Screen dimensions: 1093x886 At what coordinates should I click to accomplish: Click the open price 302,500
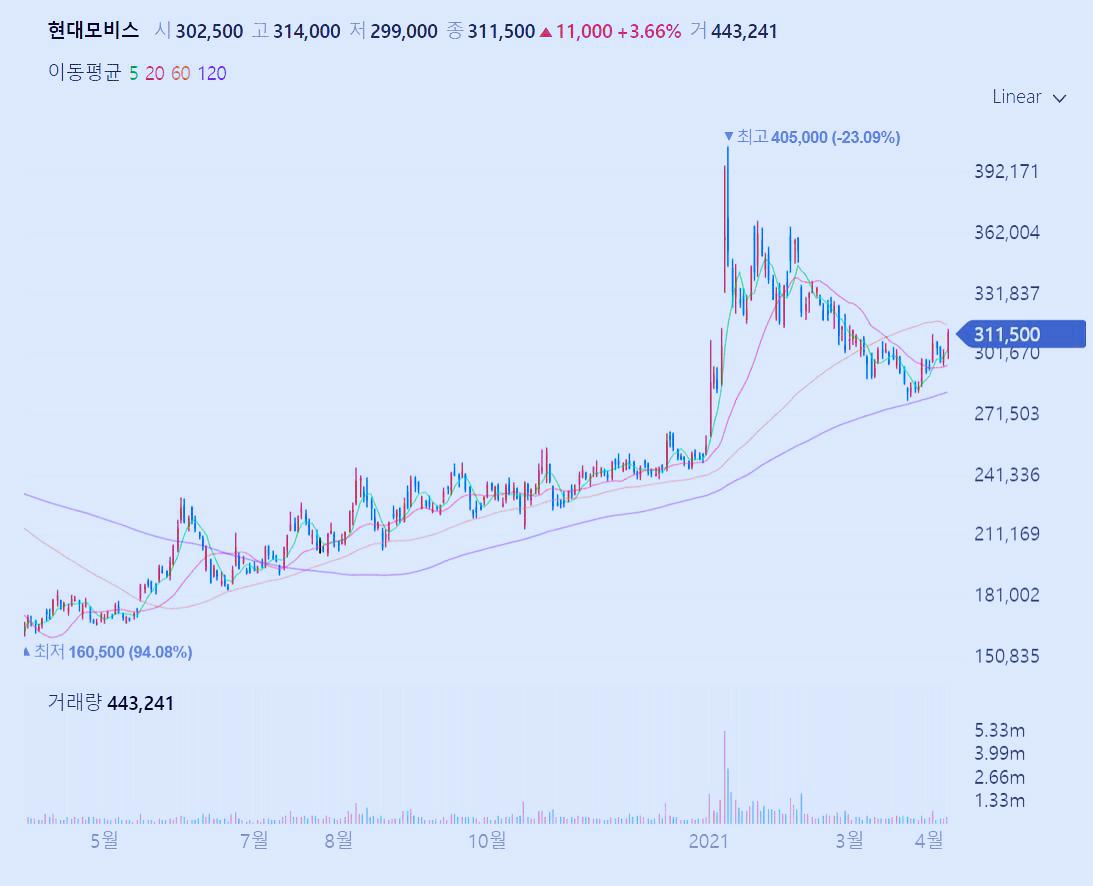point(209,31)
